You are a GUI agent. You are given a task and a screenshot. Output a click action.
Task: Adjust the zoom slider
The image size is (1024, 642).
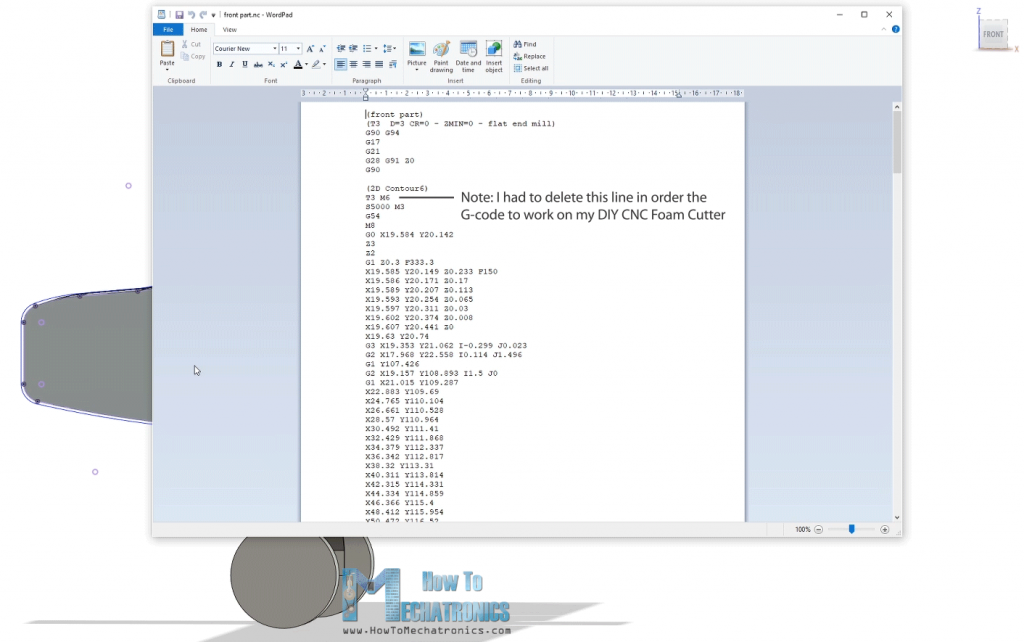tap(851, 529)
